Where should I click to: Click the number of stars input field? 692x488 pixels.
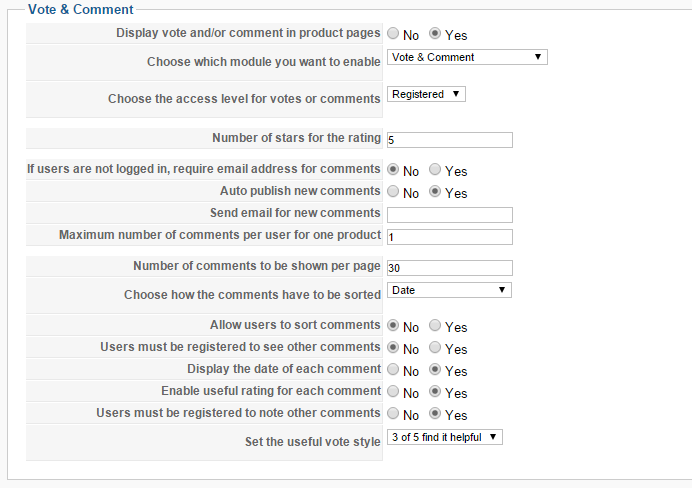(449, 140)
